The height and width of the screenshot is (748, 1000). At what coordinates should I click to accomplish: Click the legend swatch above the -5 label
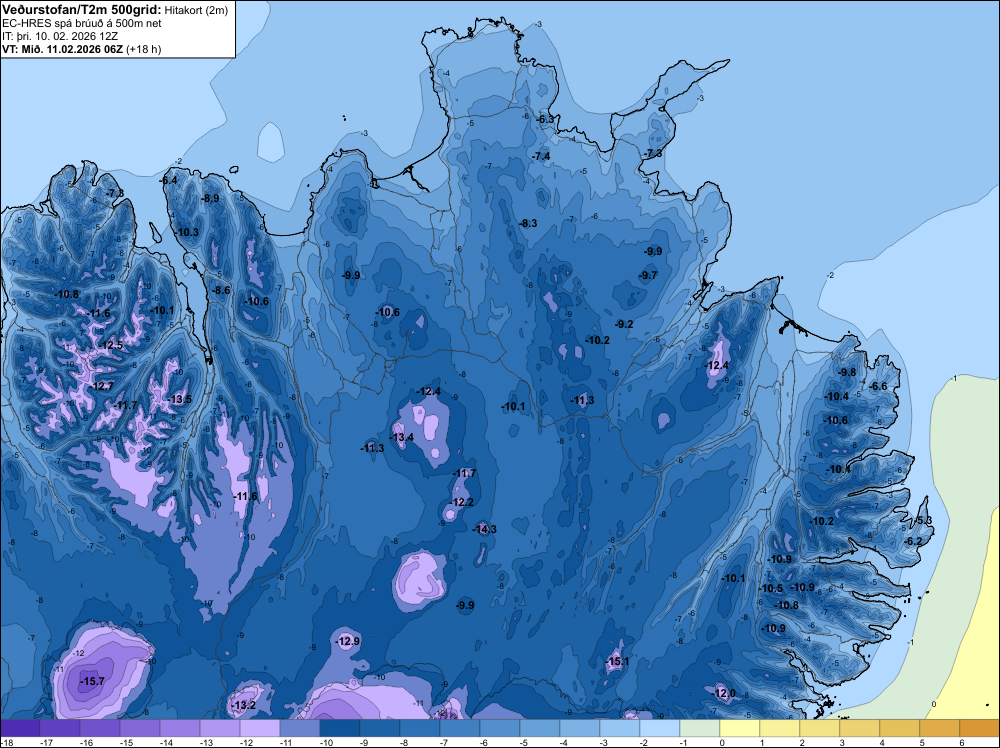(x=540, y=728)
